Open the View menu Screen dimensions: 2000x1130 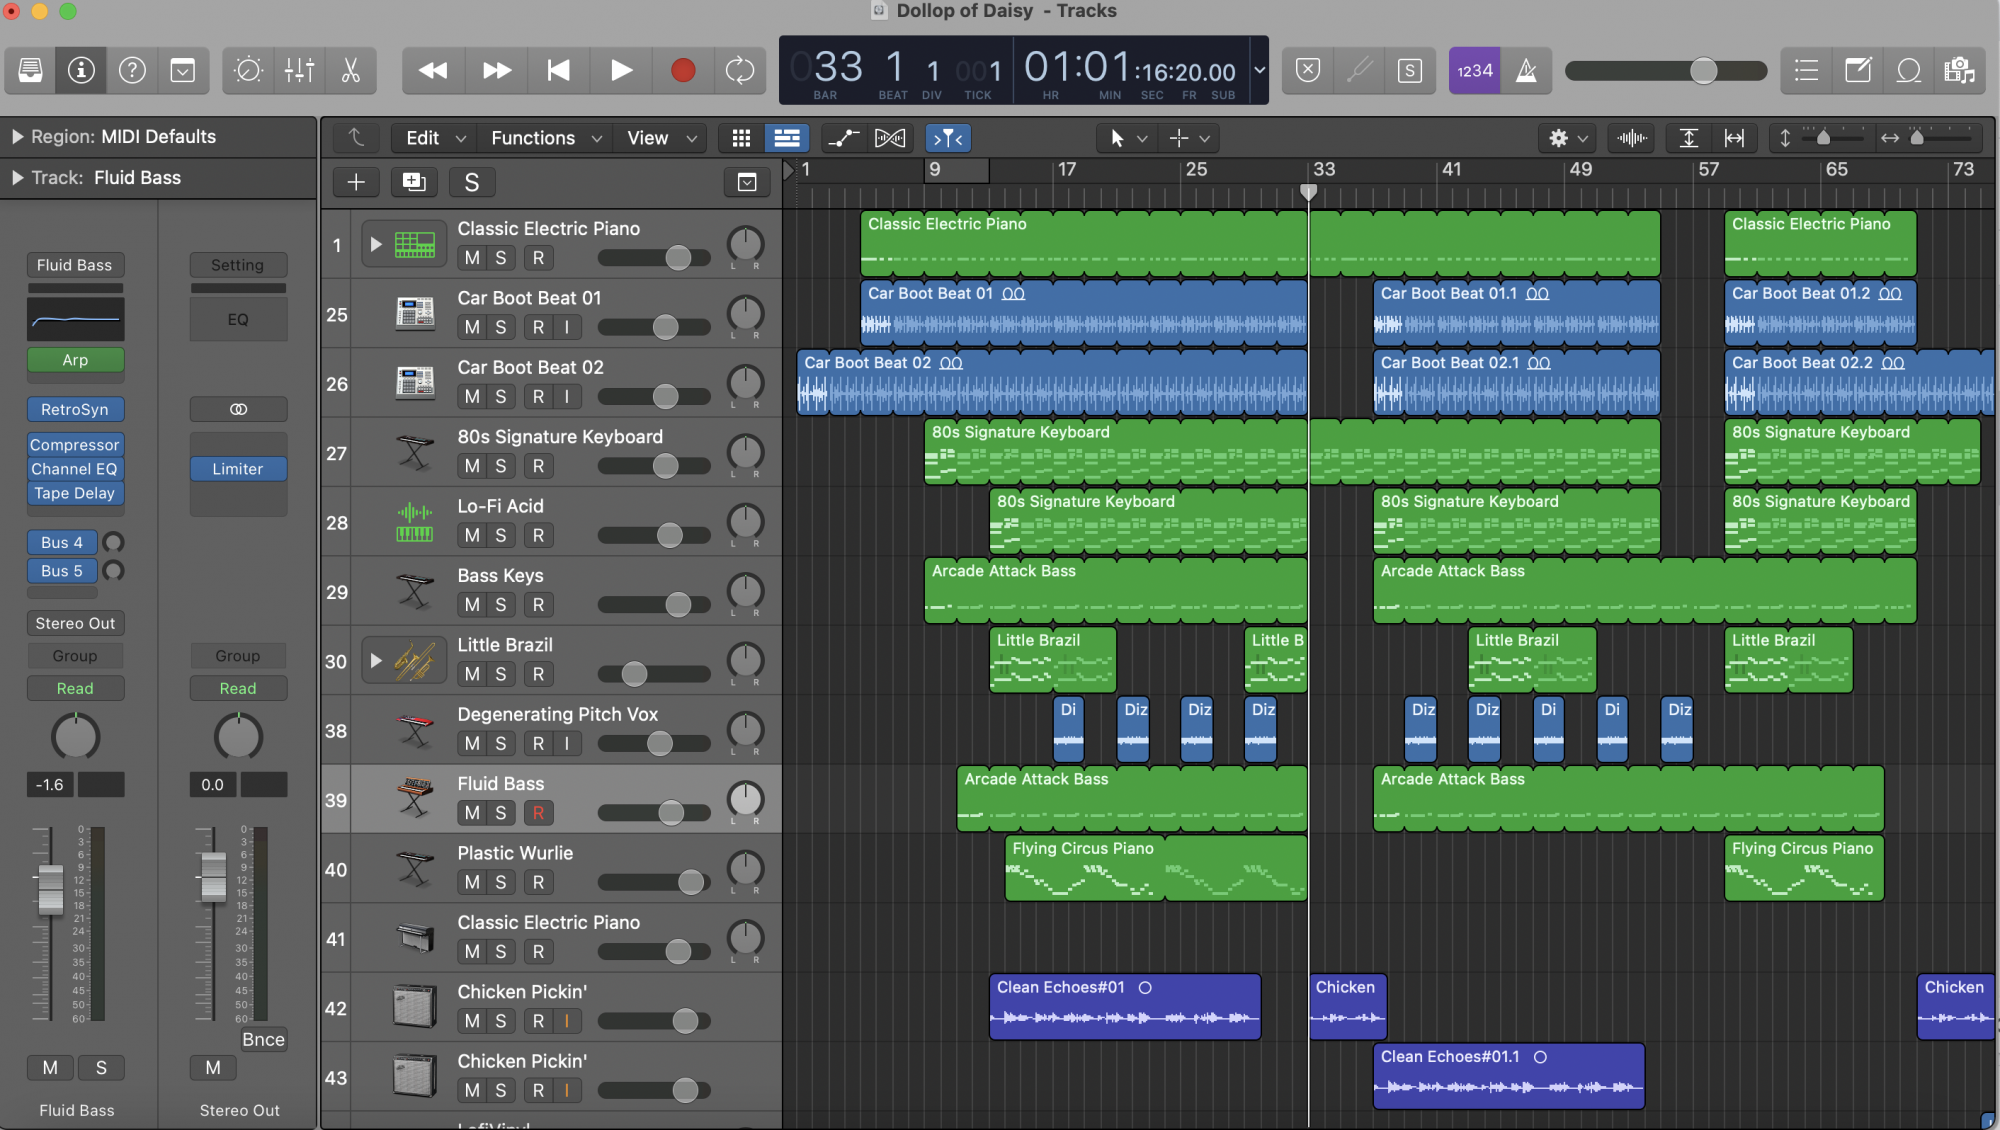coord(661,138)
